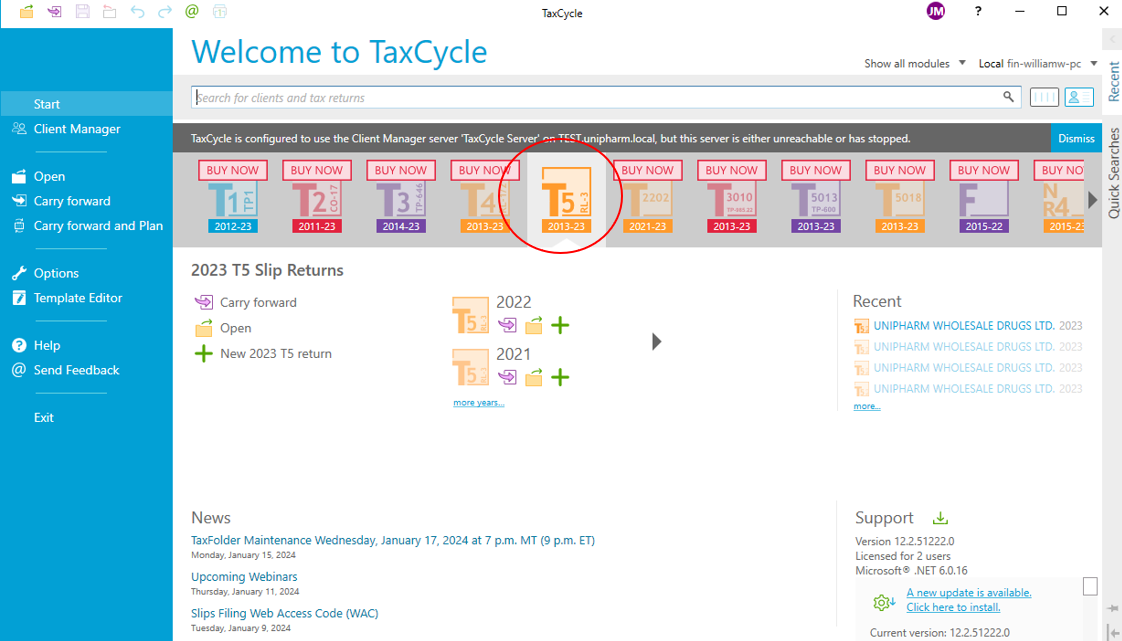Dismiss the Client Manager server warning
Screen dimensions: 1122x641
click(1076, 138)
